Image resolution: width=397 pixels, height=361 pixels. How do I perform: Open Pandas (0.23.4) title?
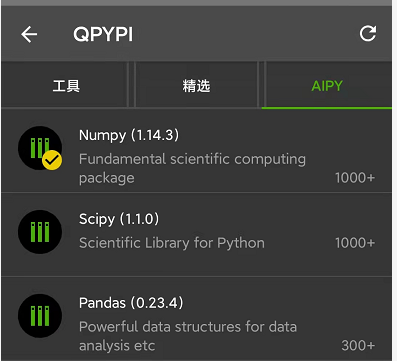[x=131, y=303]
